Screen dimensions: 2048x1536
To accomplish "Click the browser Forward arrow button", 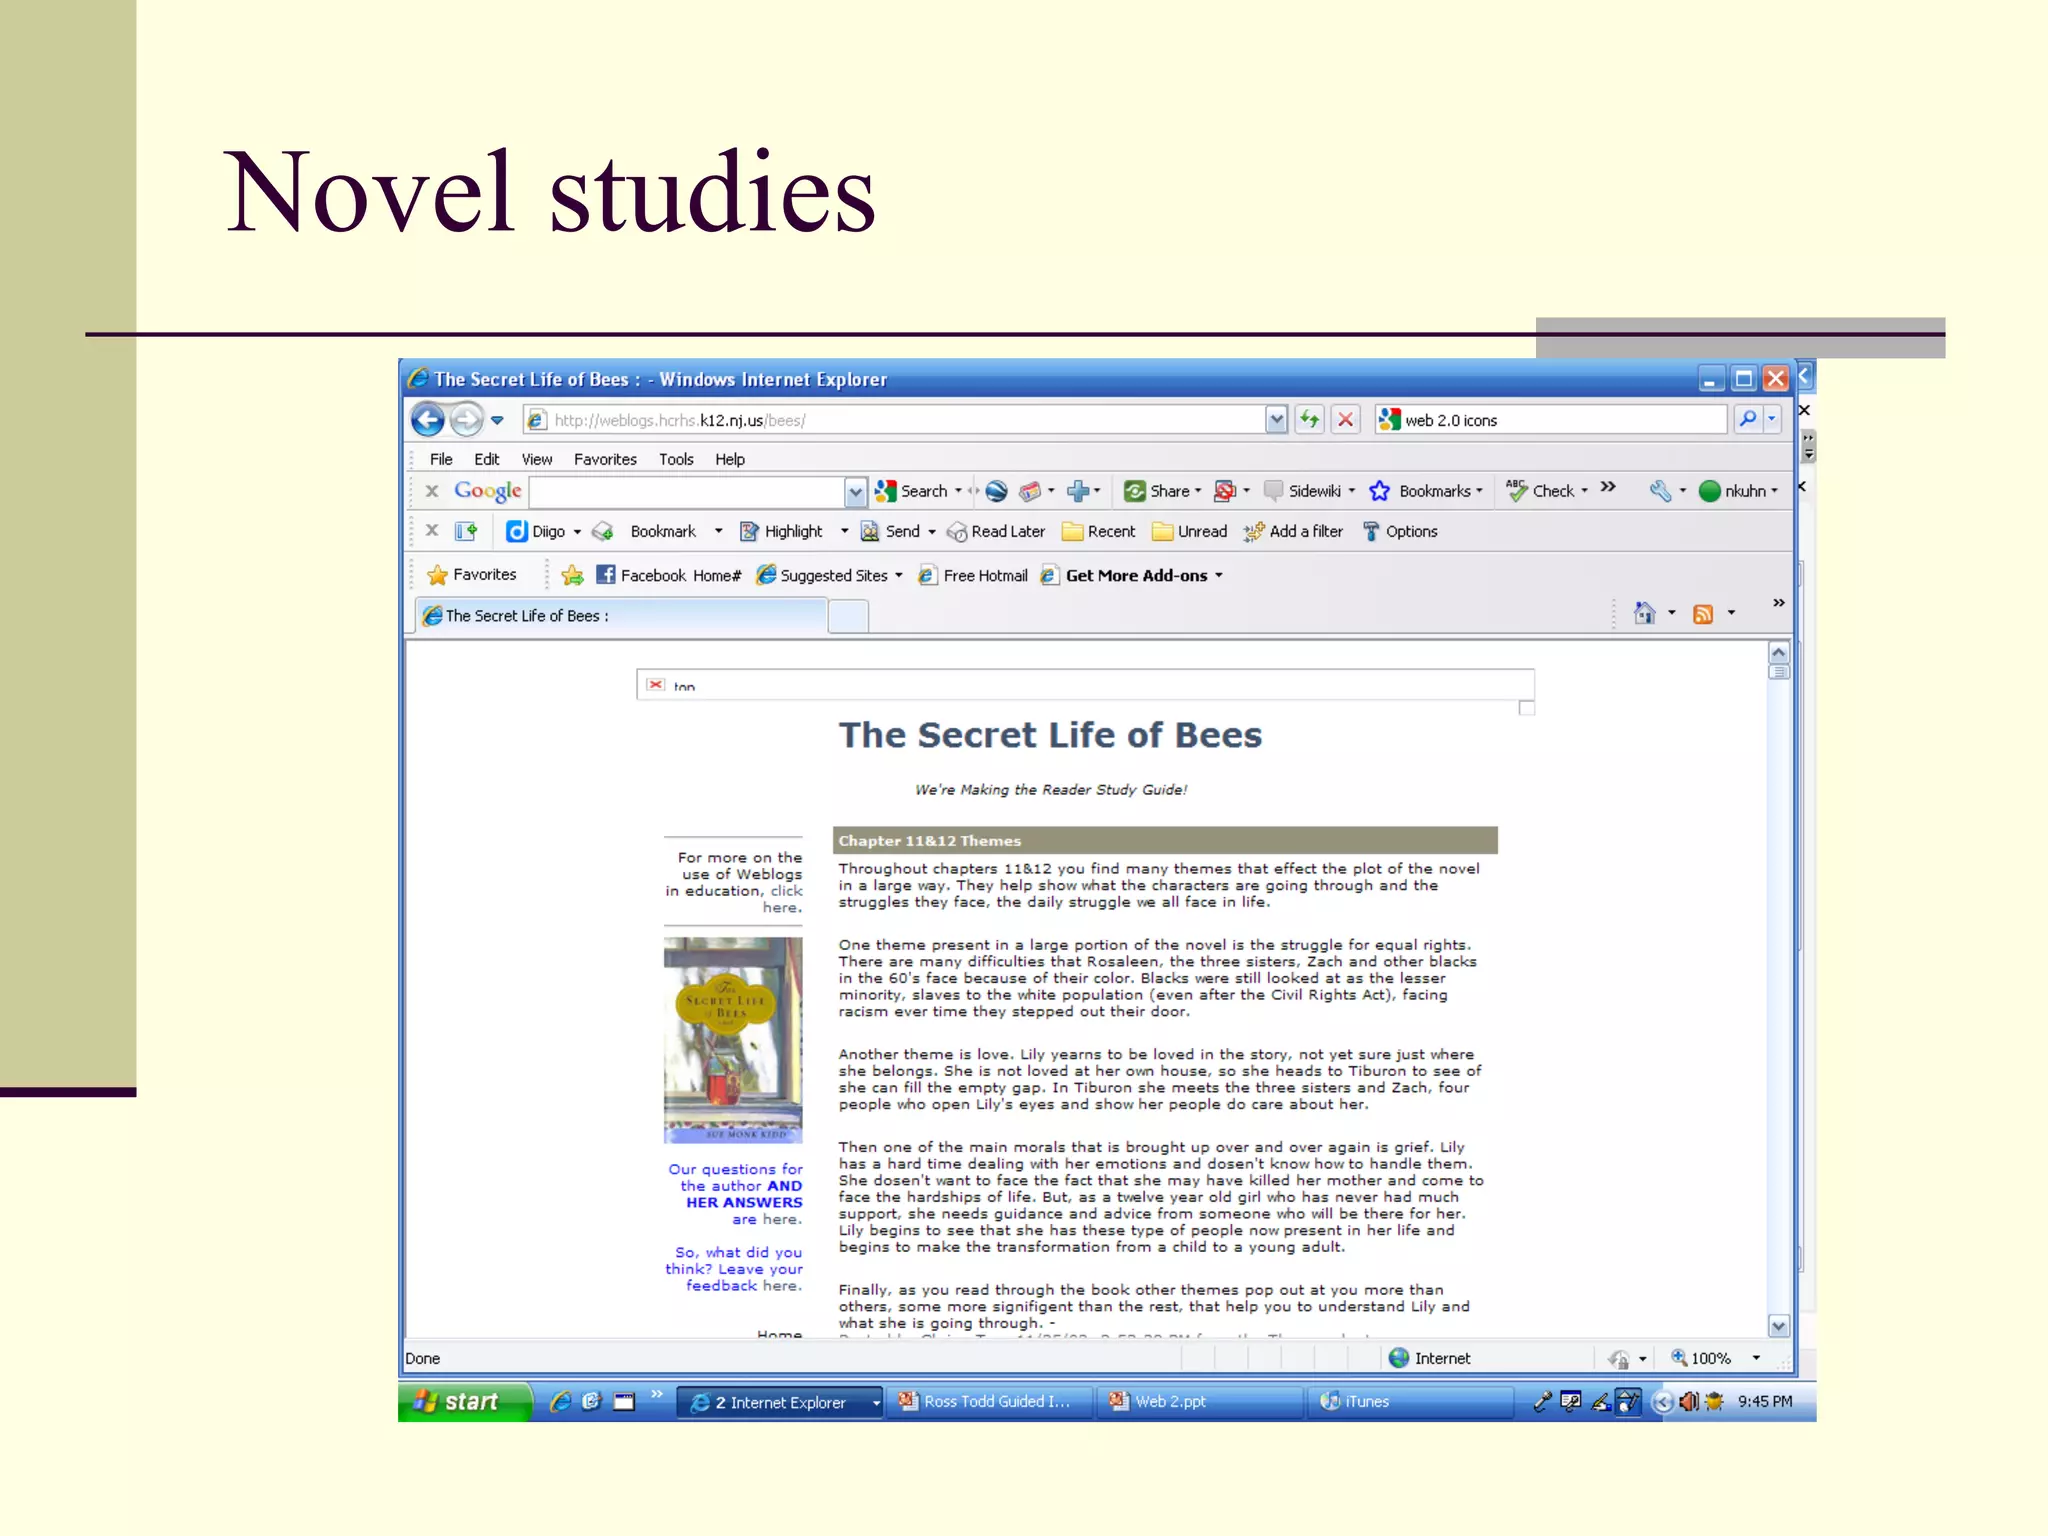I will click(466, 419).
